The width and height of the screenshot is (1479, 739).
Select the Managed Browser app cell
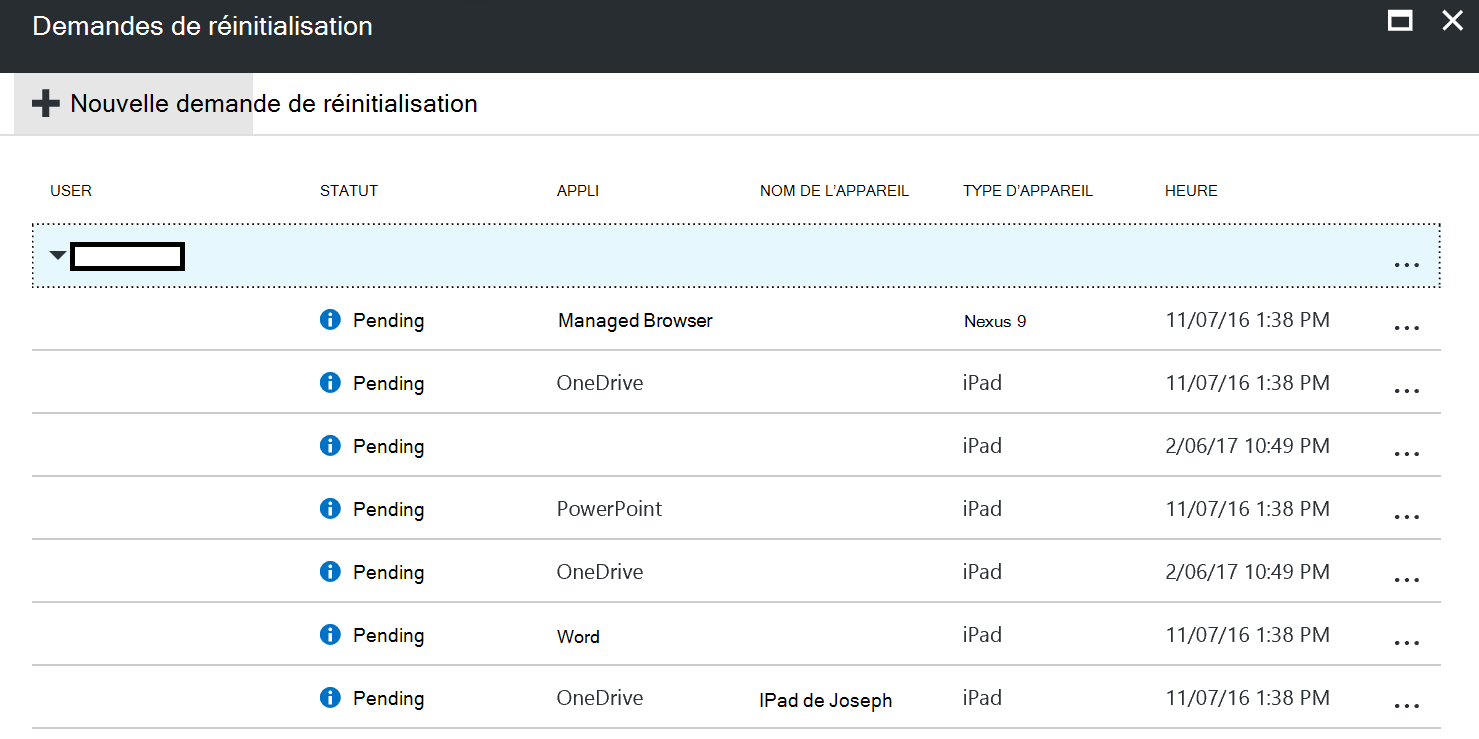pyautogui.click(x=635, y=321)
